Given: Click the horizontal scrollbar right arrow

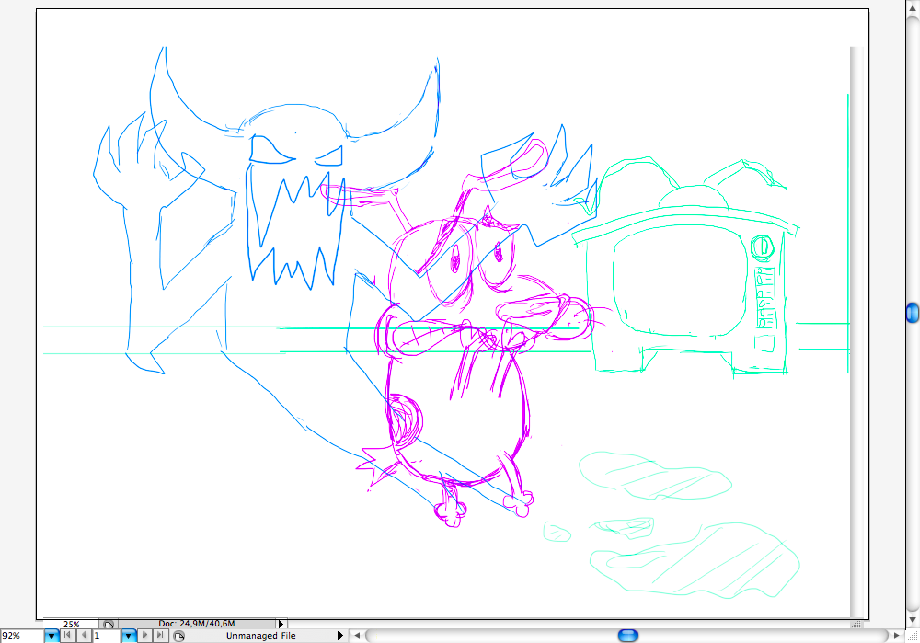Looking at the screenshot, I should pyautogui.click(x=896, y=636).
